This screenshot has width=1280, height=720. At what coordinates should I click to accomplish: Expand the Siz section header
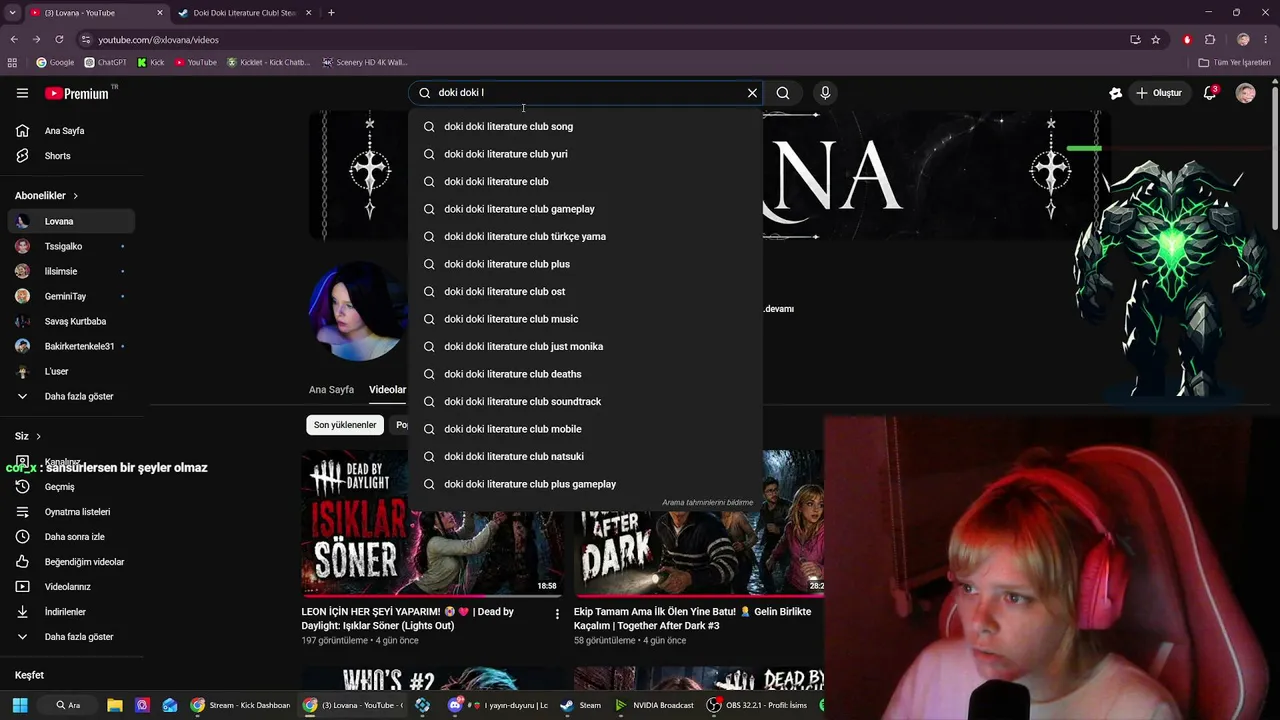tap(28, 436)
